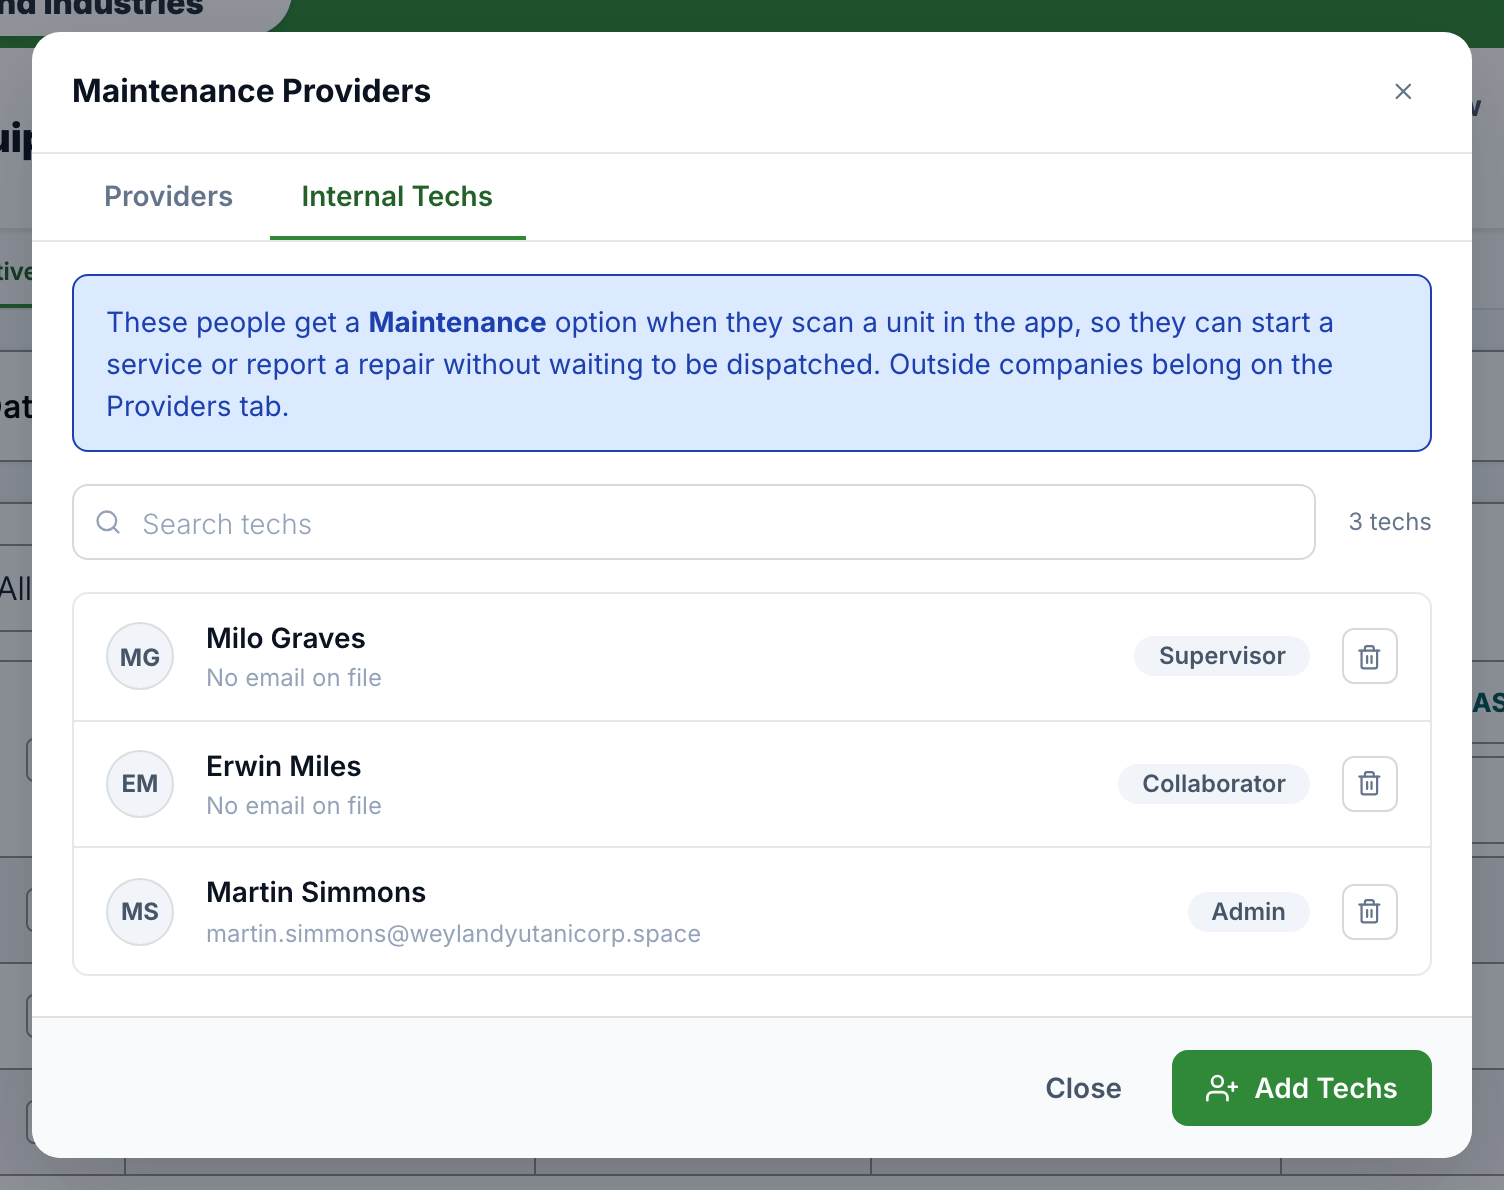Screen dimensions: 1504x1190
Task: Click the Supervisor role badge
Action: pos(1222,656)
